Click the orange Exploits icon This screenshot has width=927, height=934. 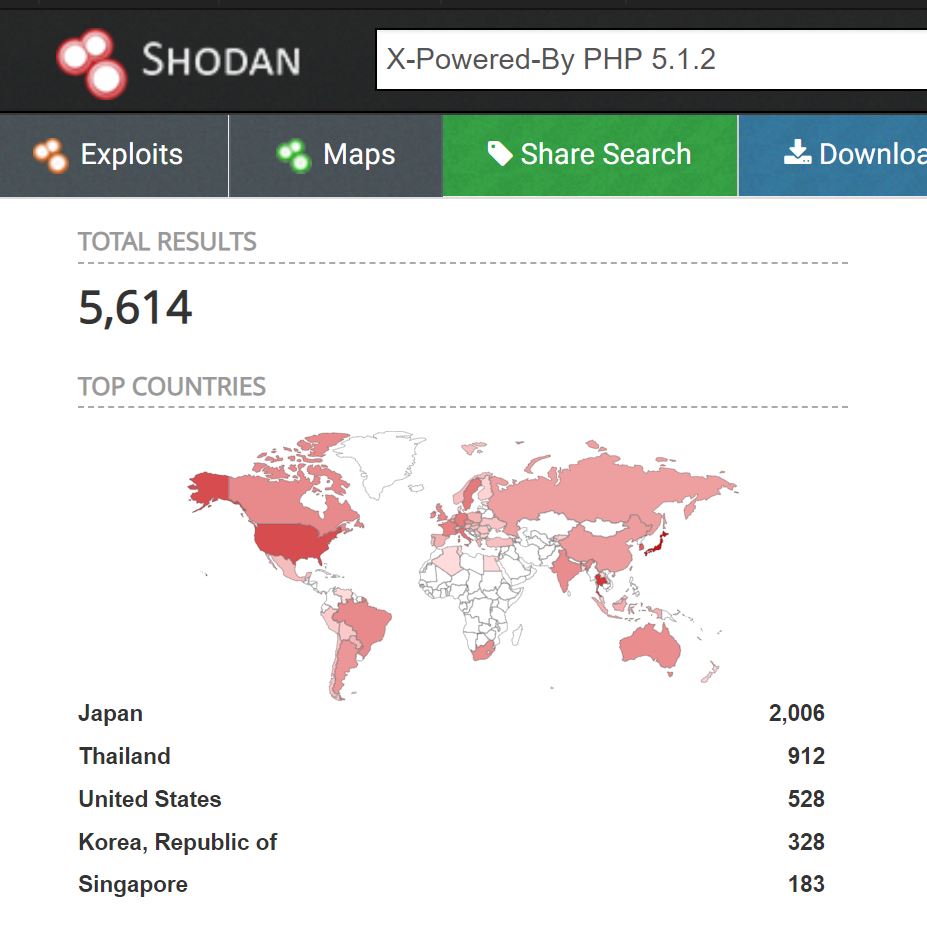pos(50,155)
